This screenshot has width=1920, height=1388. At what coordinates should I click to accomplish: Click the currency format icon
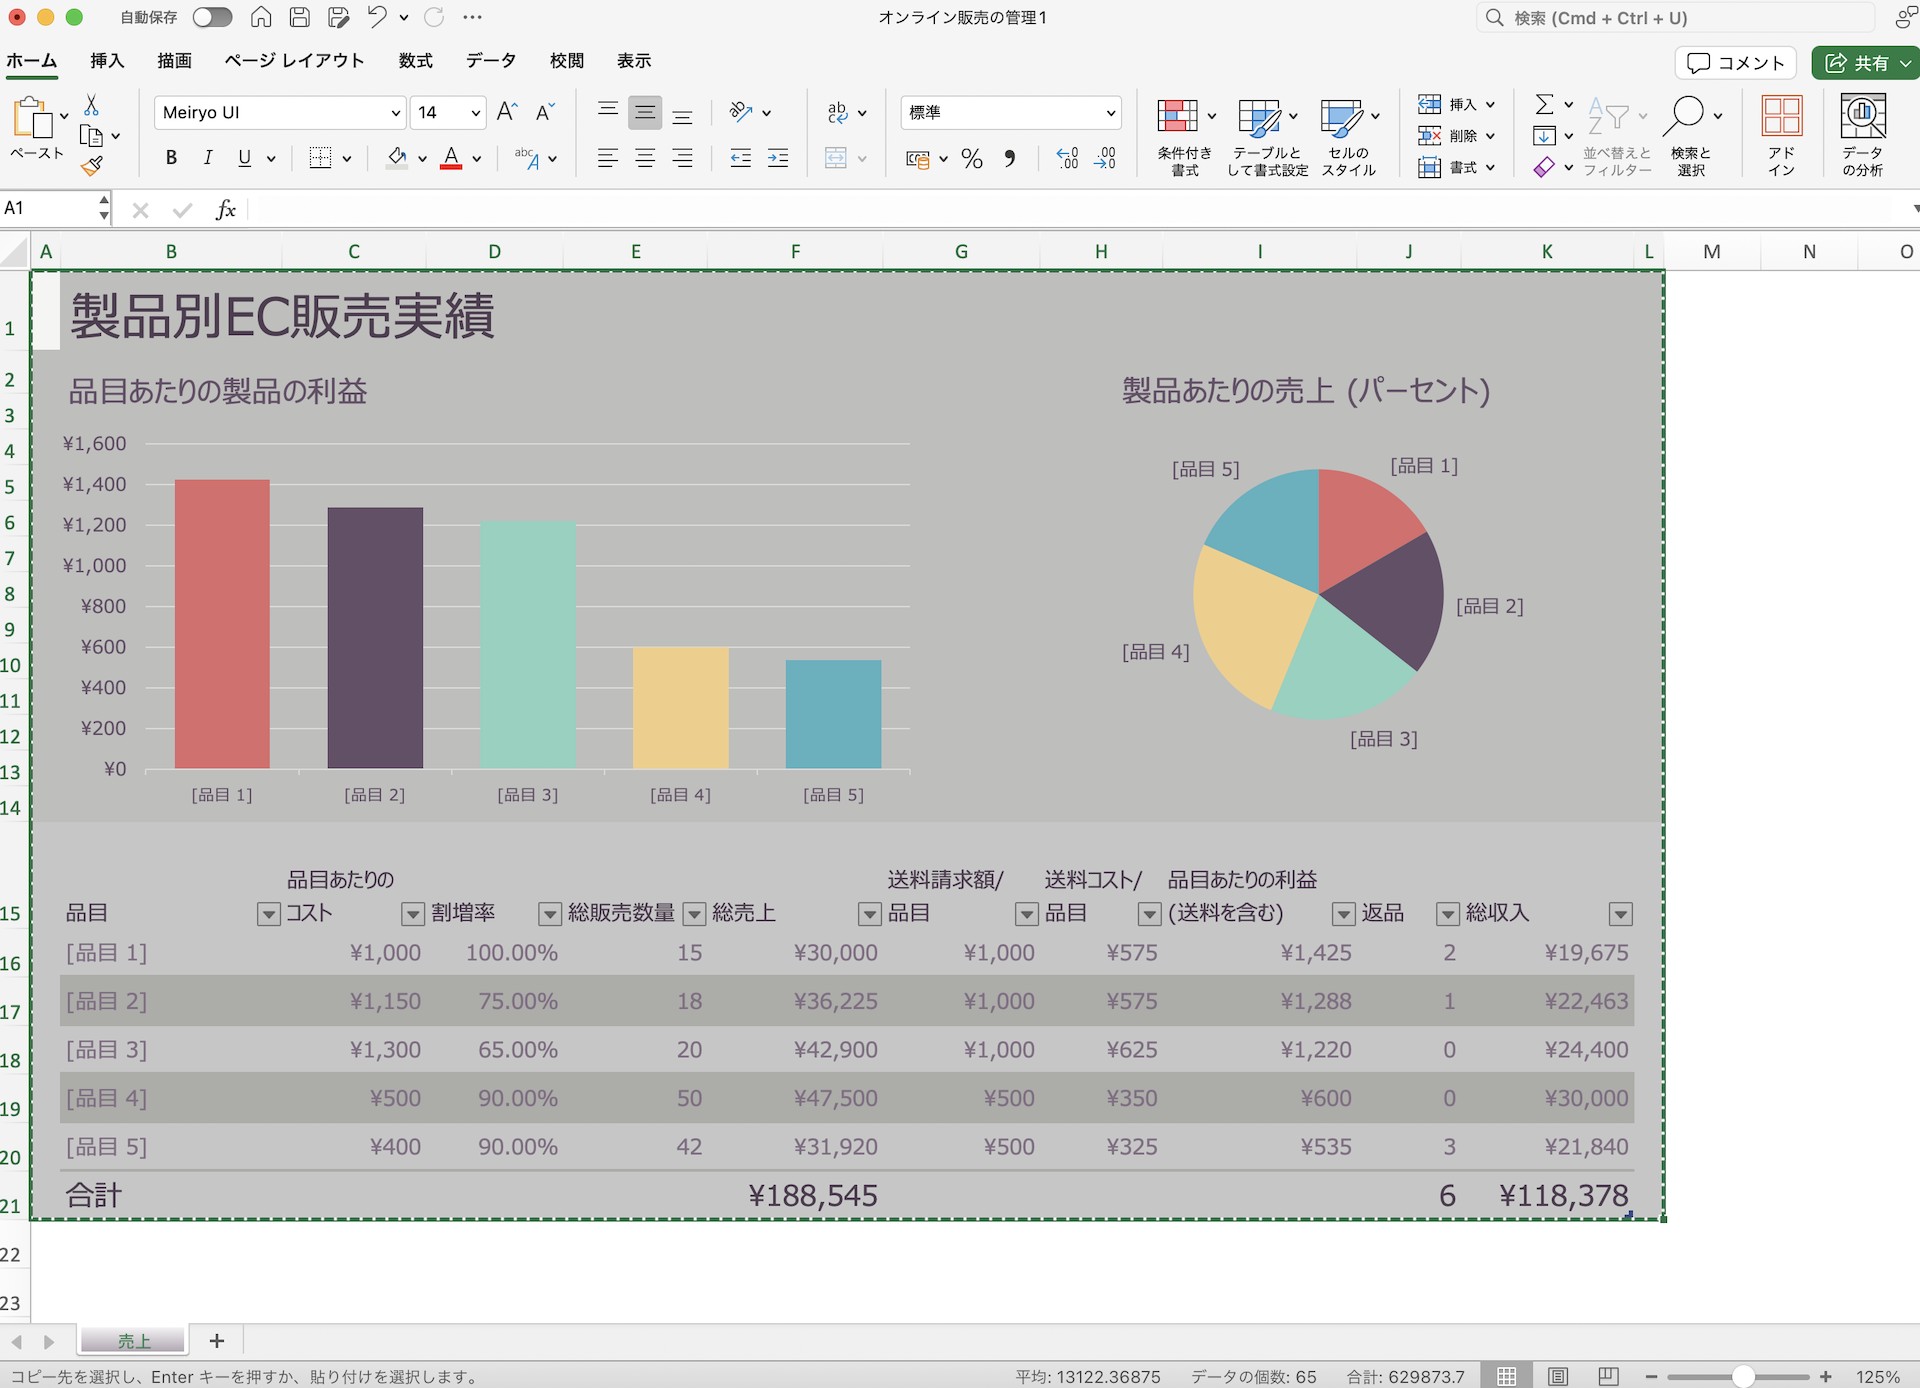tap(918, 159)
